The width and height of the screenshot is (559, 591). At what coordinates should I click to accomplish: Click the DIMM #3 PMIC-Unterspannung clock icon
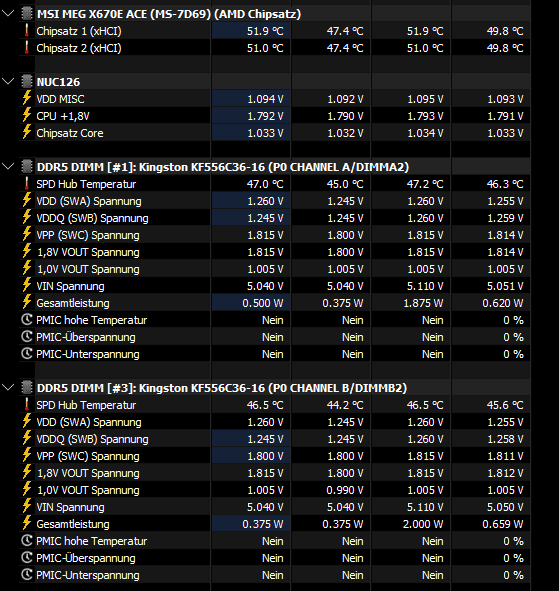(x=27, y=574)
